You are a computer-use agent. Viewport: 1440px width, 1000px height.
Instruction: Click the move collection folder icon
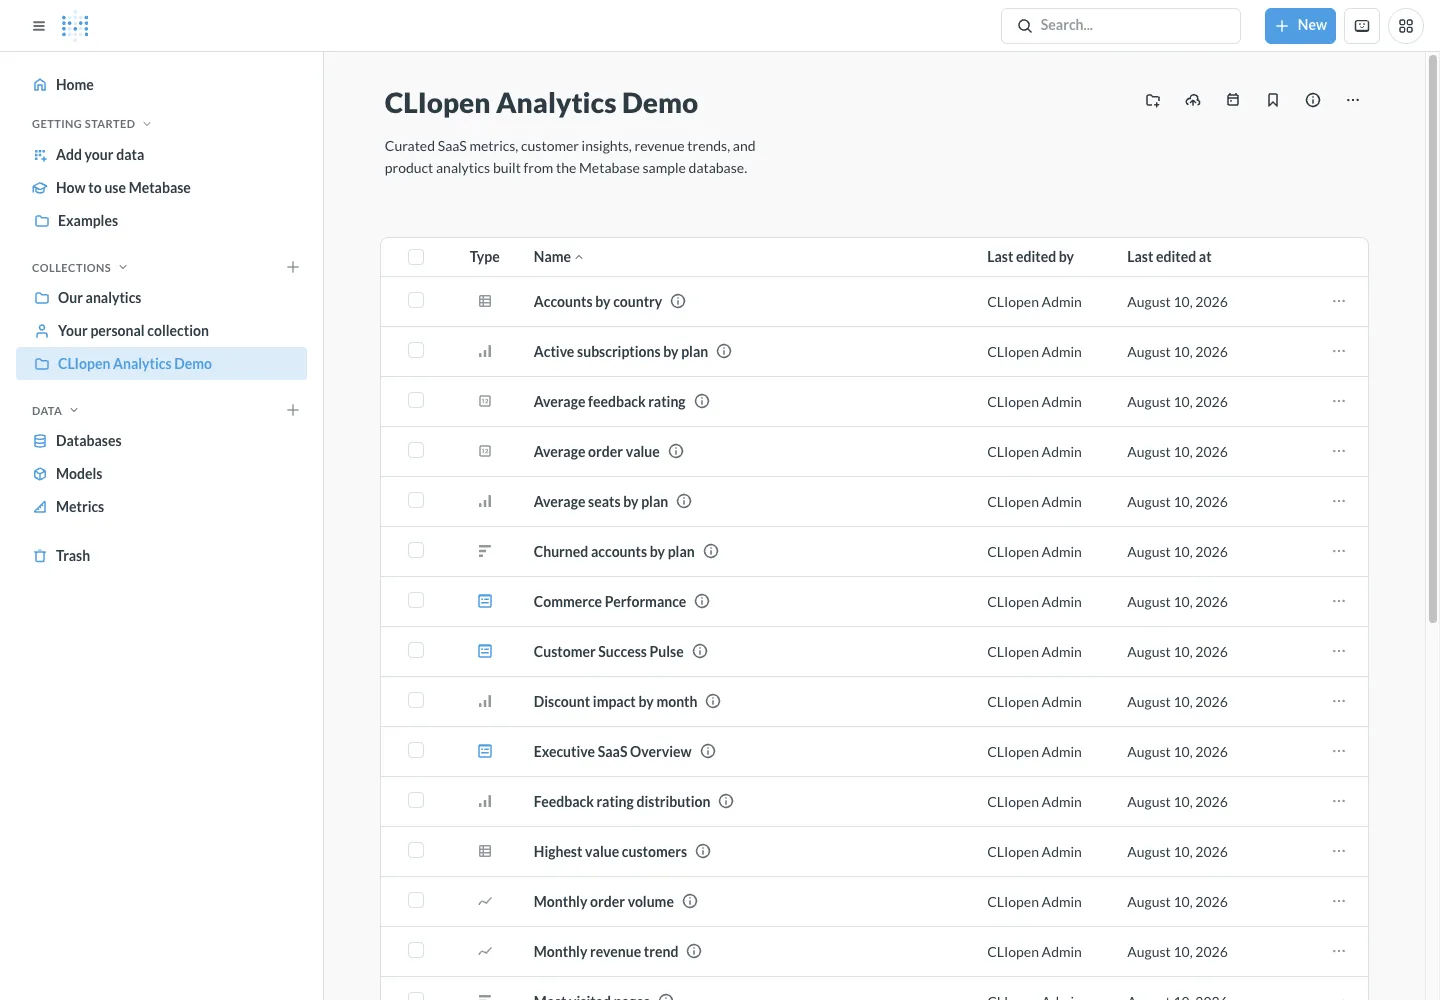tap(1153, 100)
